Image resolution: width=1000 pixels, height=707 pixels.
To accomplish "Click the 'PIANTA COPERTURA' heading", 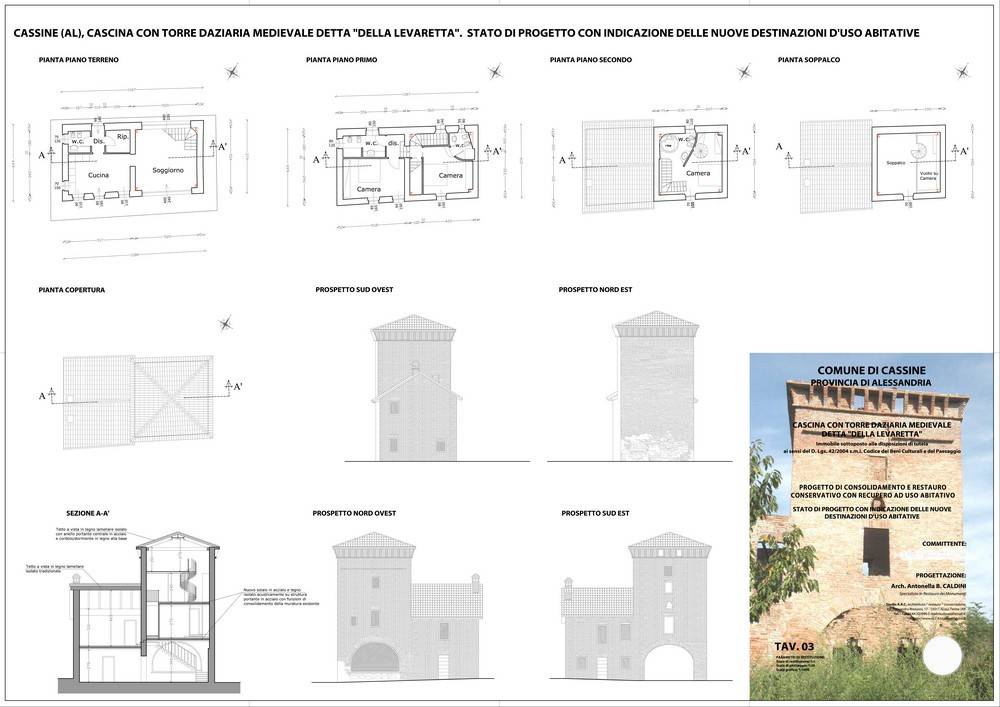I will (x=71, y=290).
